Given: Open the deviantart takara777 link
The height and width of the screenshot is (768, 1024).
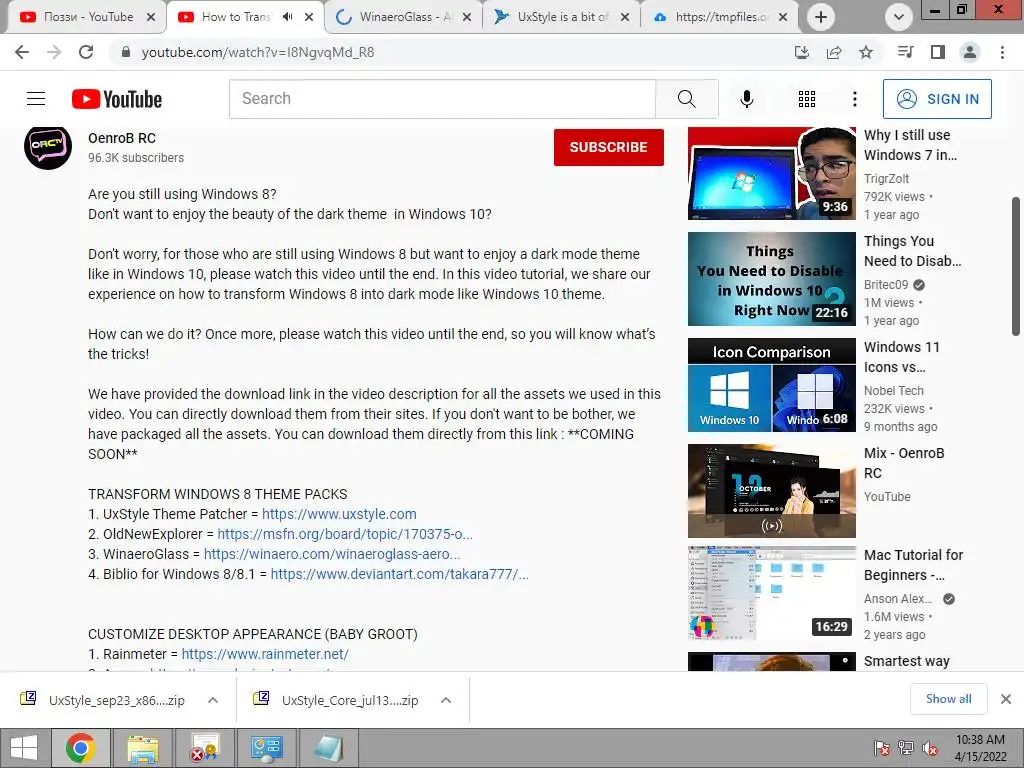Looking at the screenshot, I should click(x=400, y=574).
